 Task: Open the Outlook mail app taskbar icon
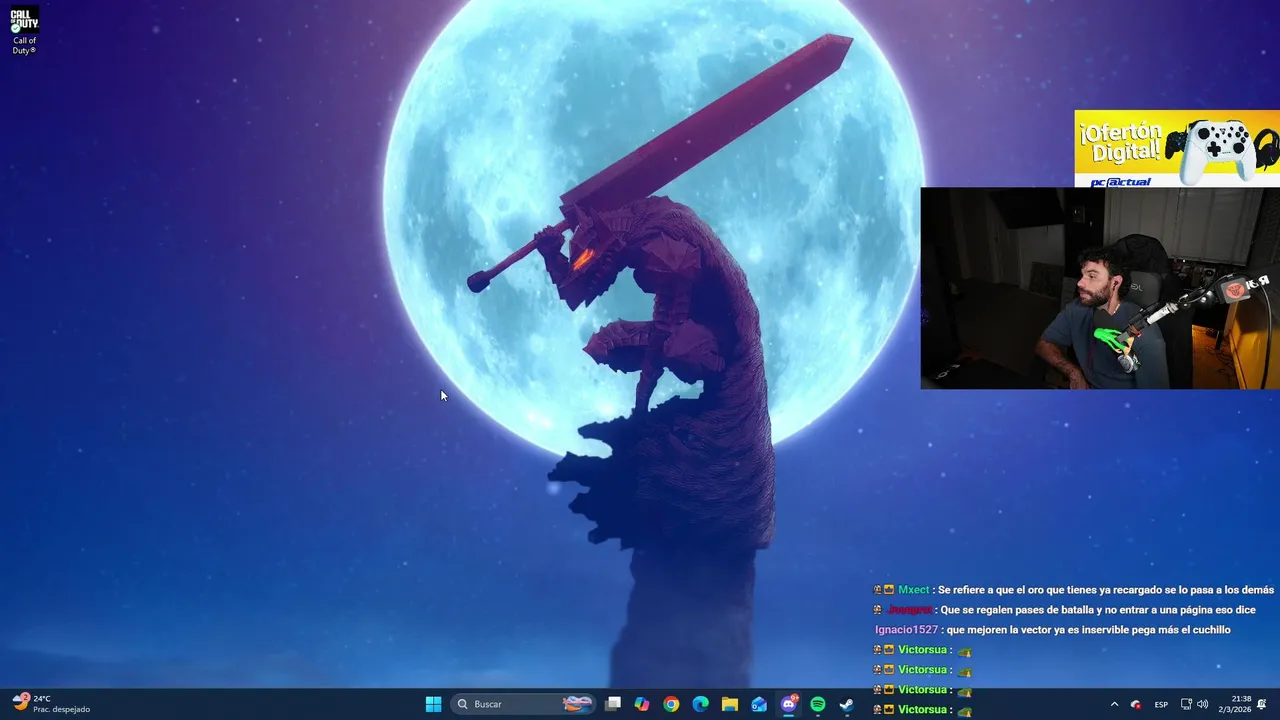[x=759, y=704]
